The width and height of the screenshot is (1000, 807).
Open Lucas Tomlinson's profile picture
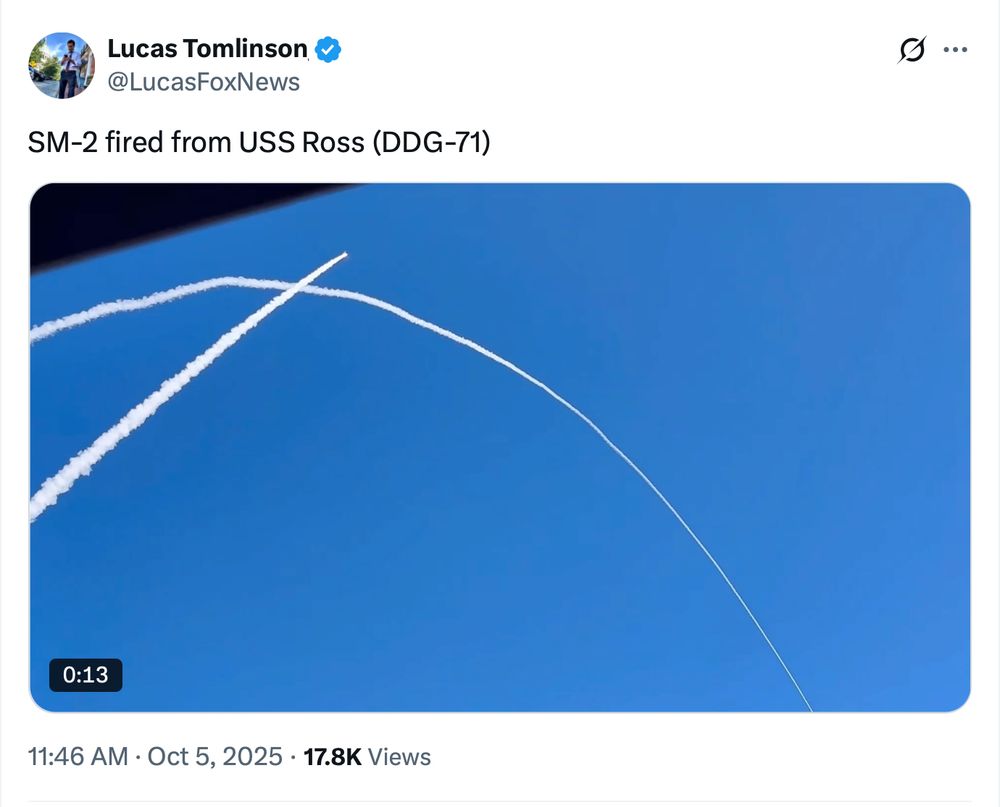(x=62, y=65)
